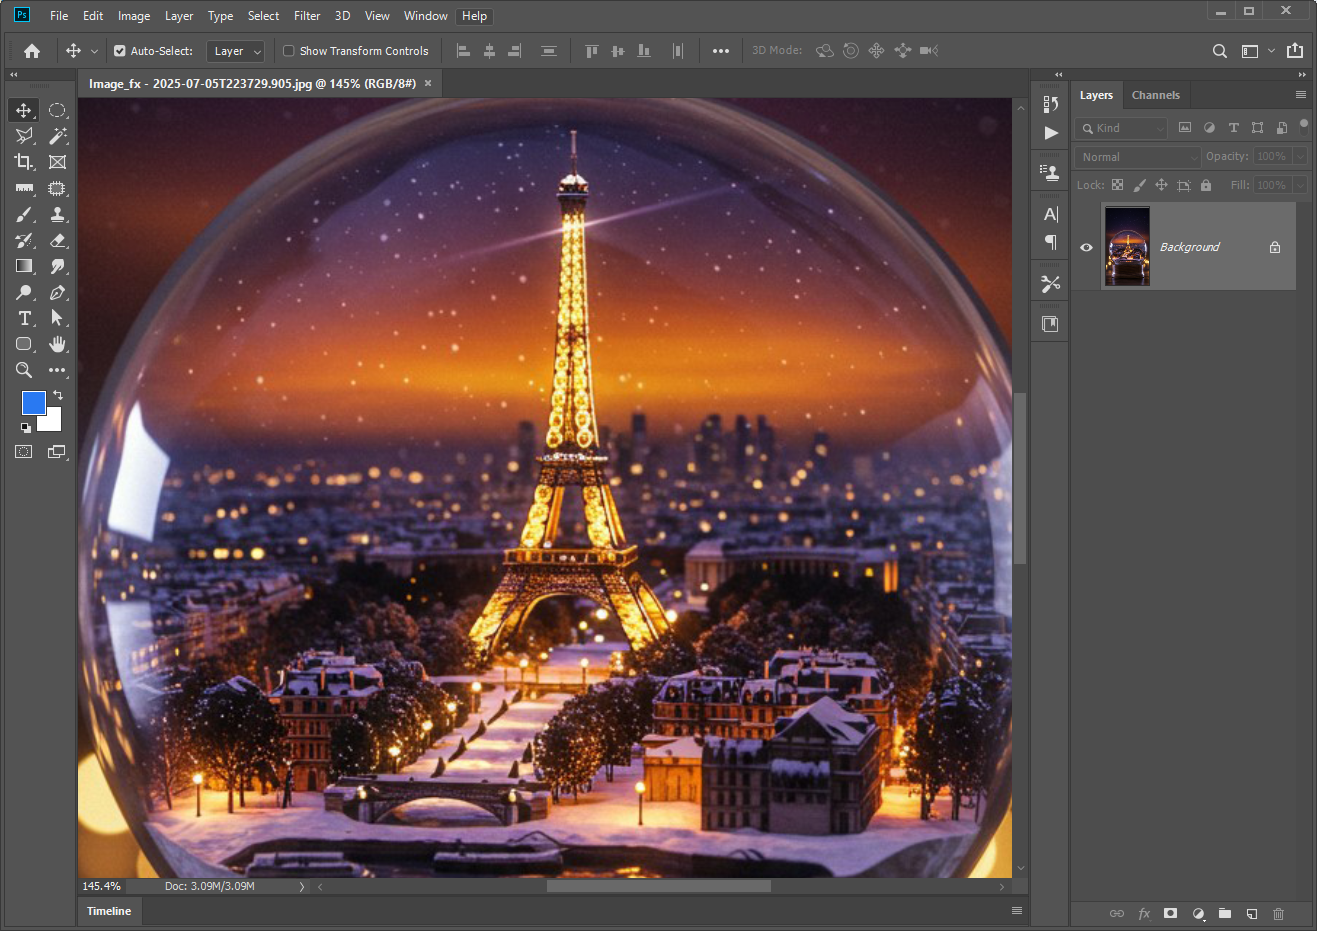Select the Dodge tool
The width and height of the screenshot is (1317, 931).
click(24, 292)
